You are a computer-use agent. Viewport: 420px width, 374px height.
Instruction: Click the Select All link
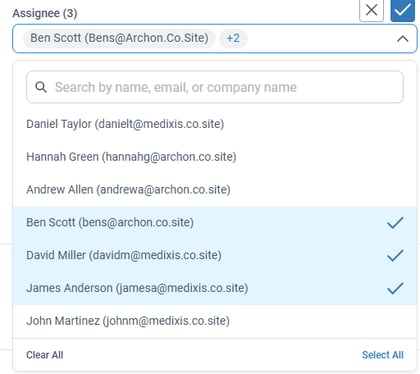[x=383, y=355]
